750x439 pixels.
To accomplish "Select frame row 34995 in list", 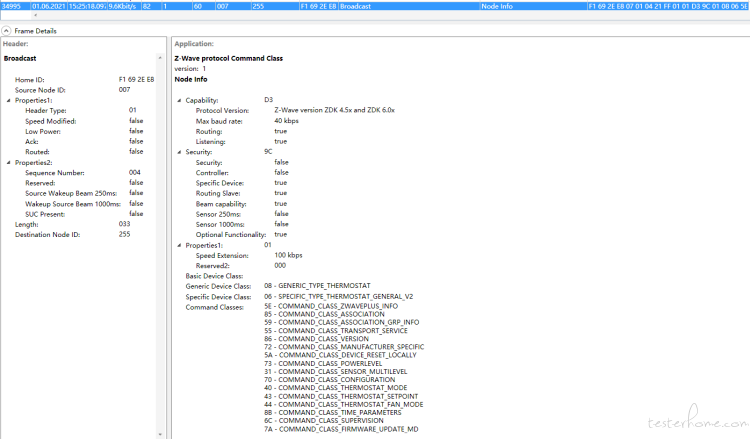I will [375, 6].
